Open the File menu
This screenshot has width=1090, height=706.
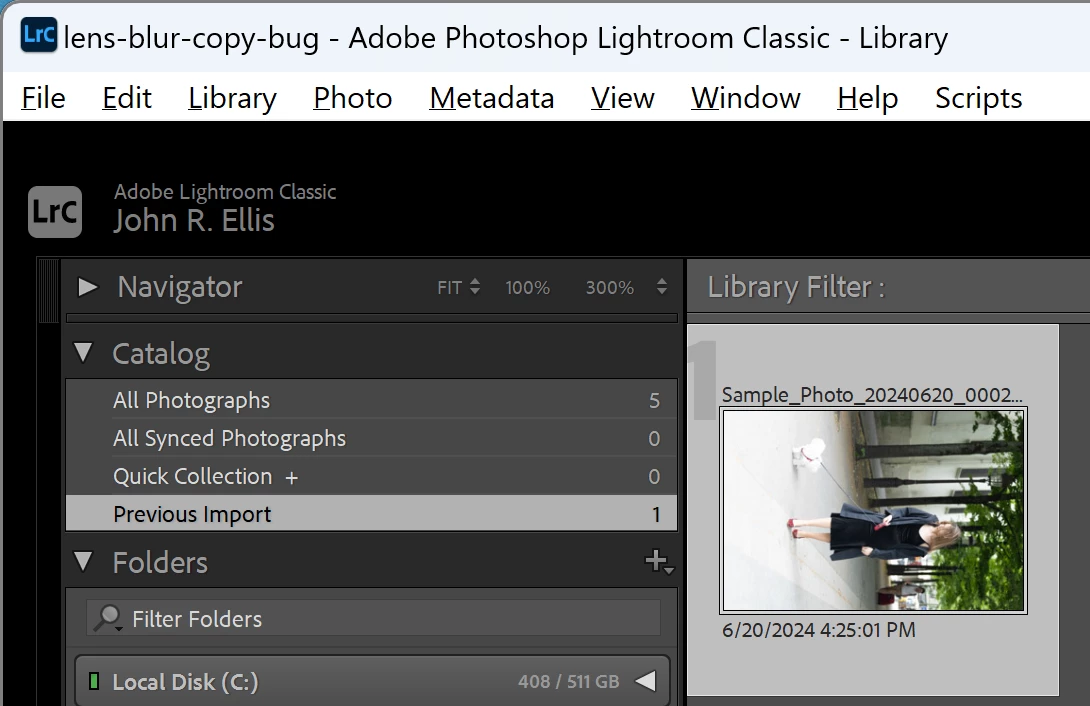(x=43, y=98)
